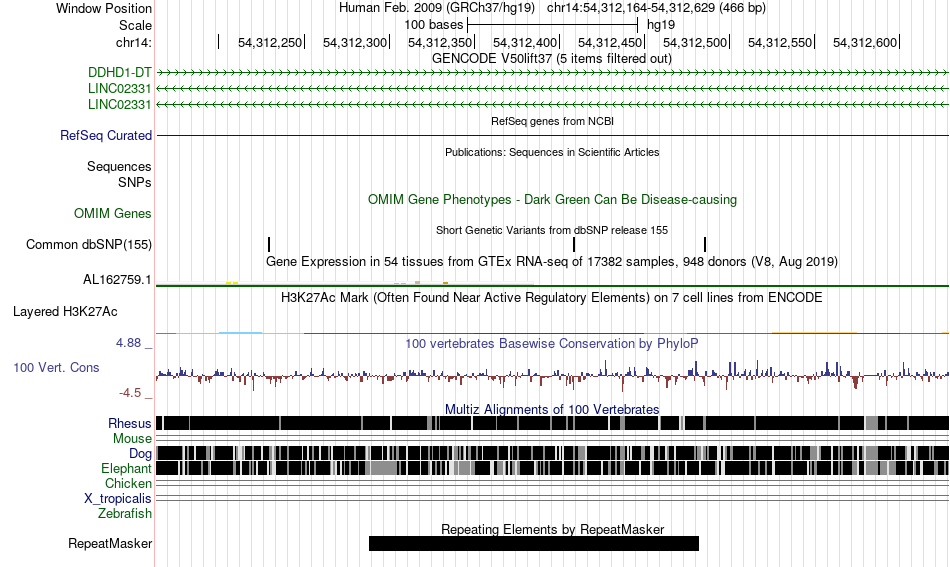Click Multiz Alignments of 100 Vertebrates title
This screenshot has width=950, height=567.
tap(552, 410)
